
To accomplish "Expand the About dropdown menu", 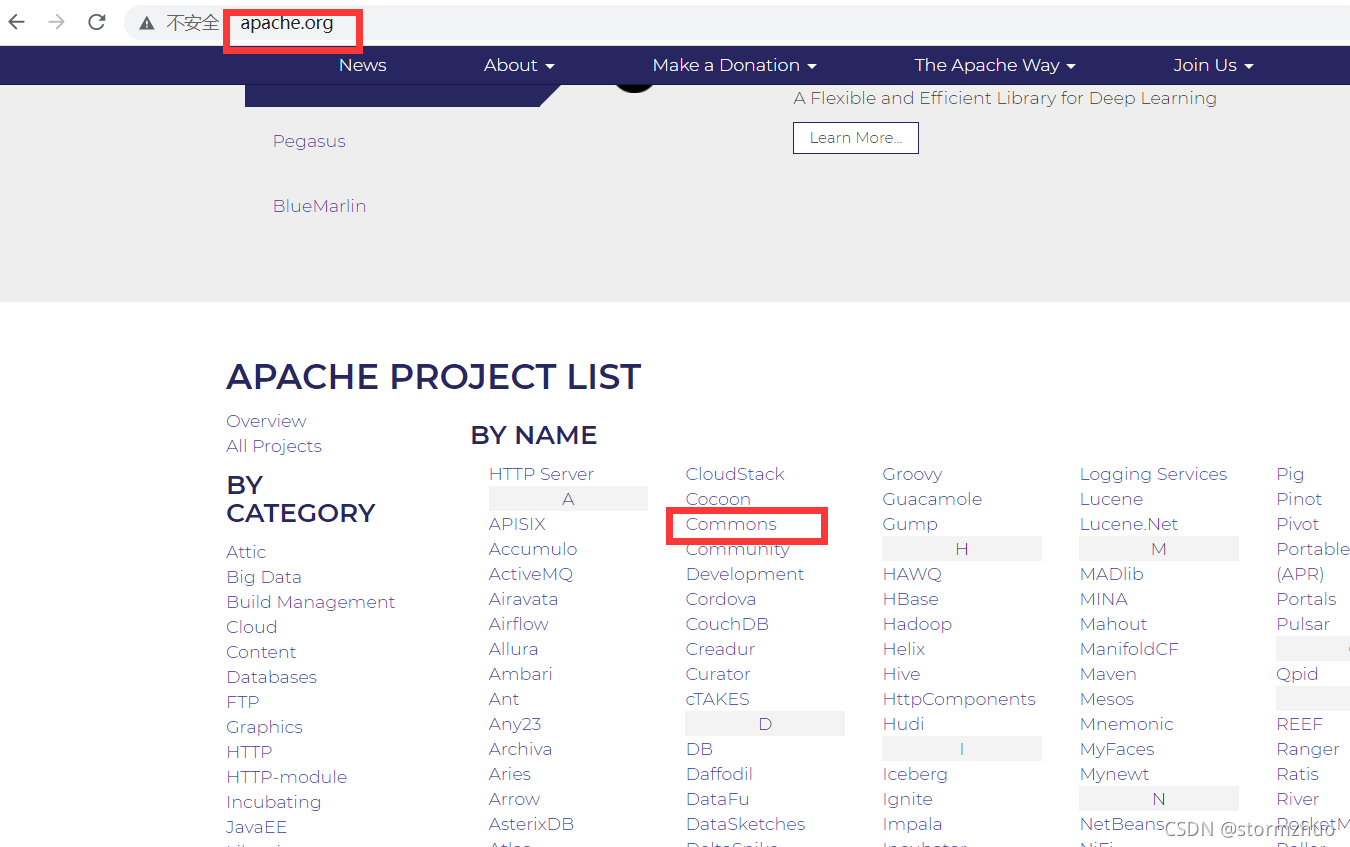I will [x=519, y=65].
